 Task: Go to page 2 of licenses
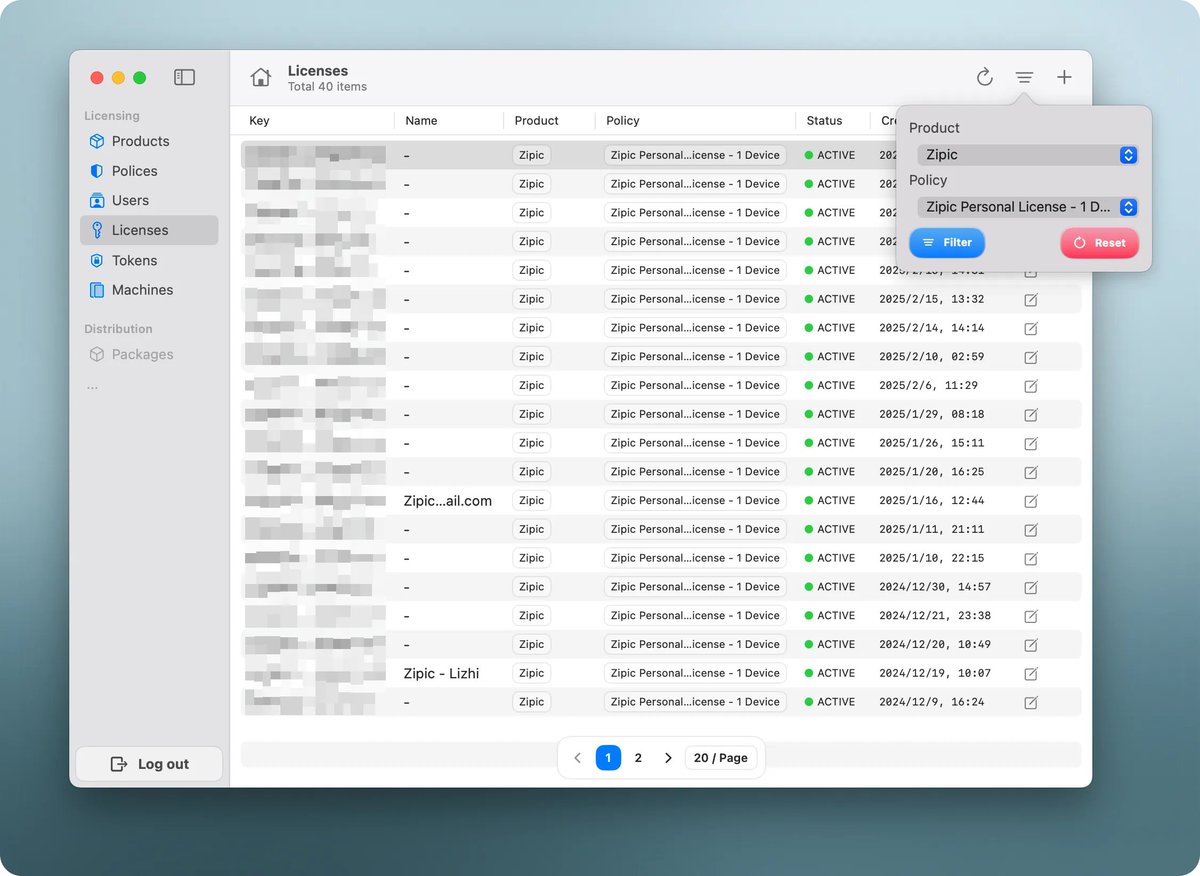638,758
